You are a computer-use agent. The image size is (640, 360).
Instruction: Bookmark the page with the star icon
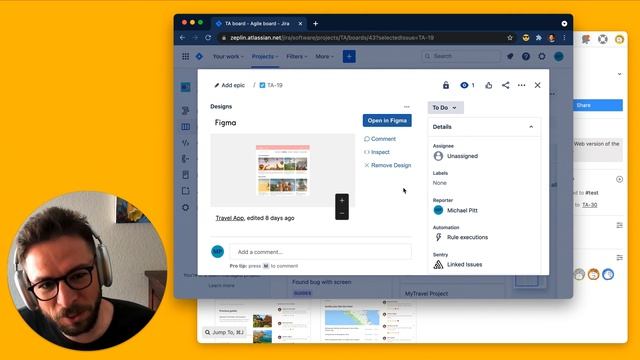coord(510,38)
